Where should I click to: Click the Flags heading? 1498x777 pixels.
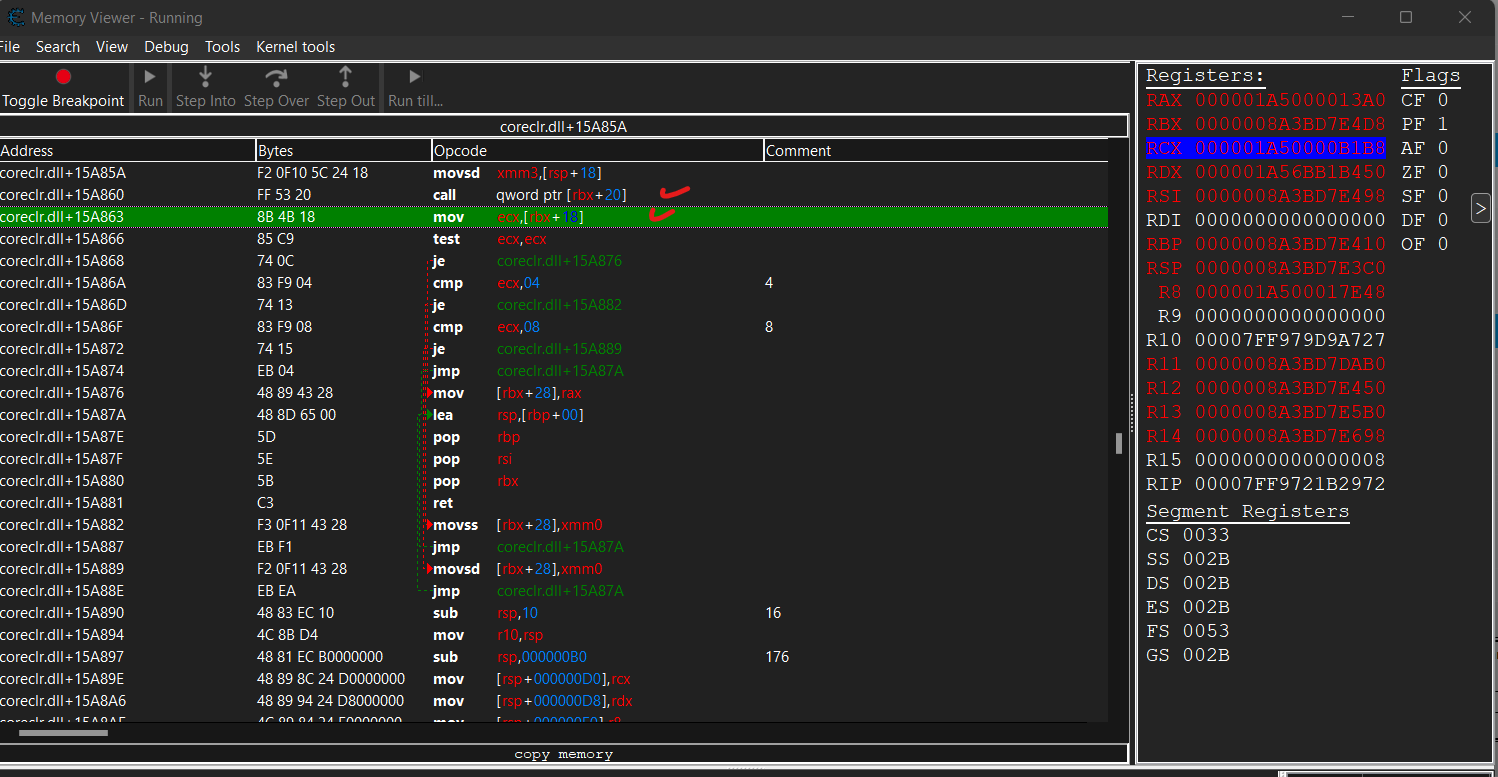[x=1430, y=76]
